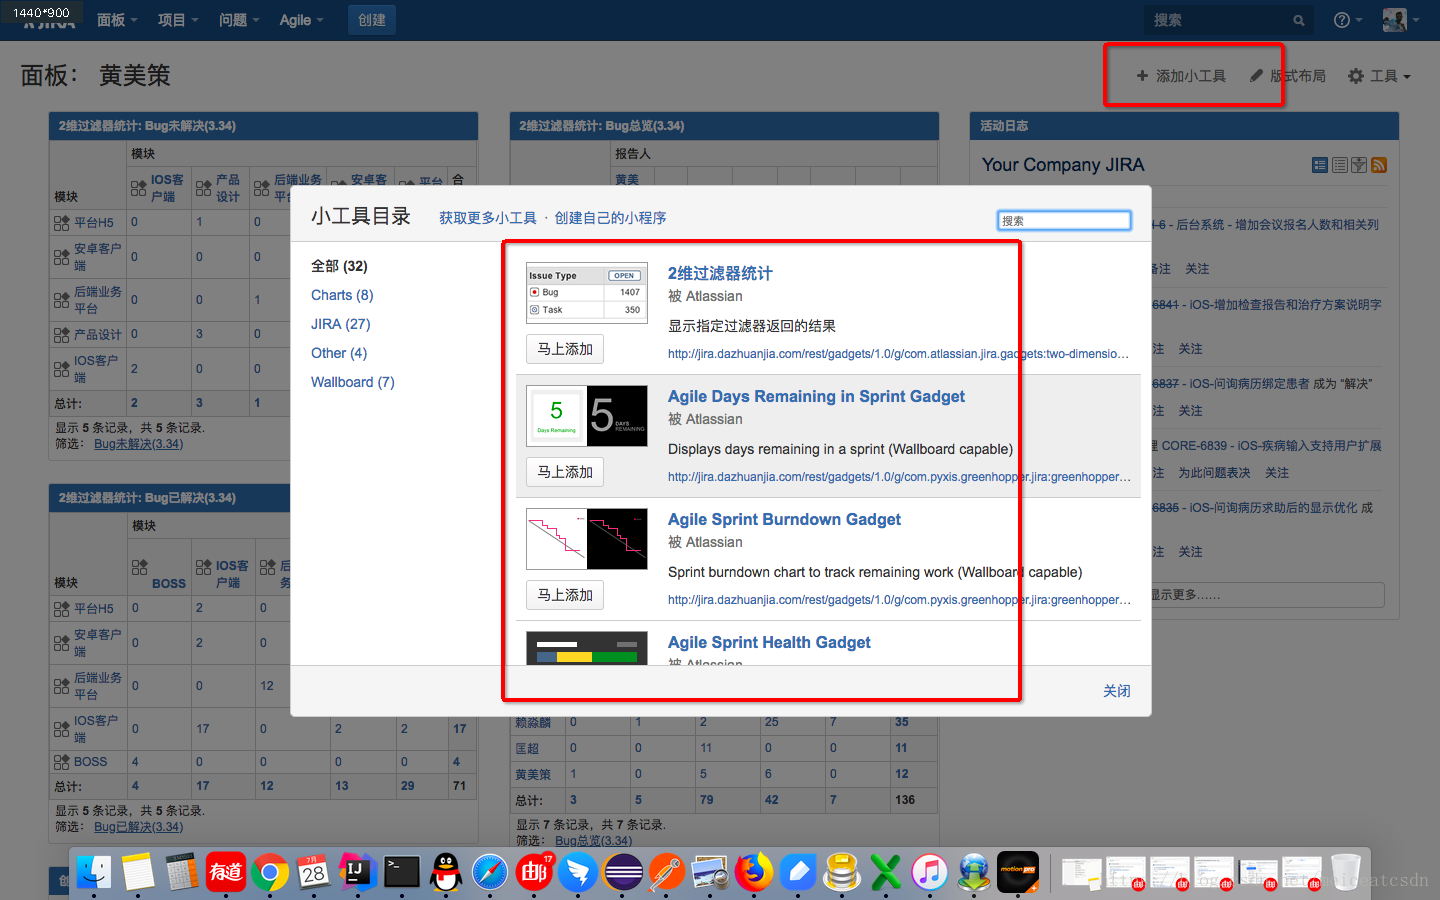Image resolution: width=1440 pixels, height=900 pixels.
Task: Open Google Chrome from the dock
Action: (270, 873)
